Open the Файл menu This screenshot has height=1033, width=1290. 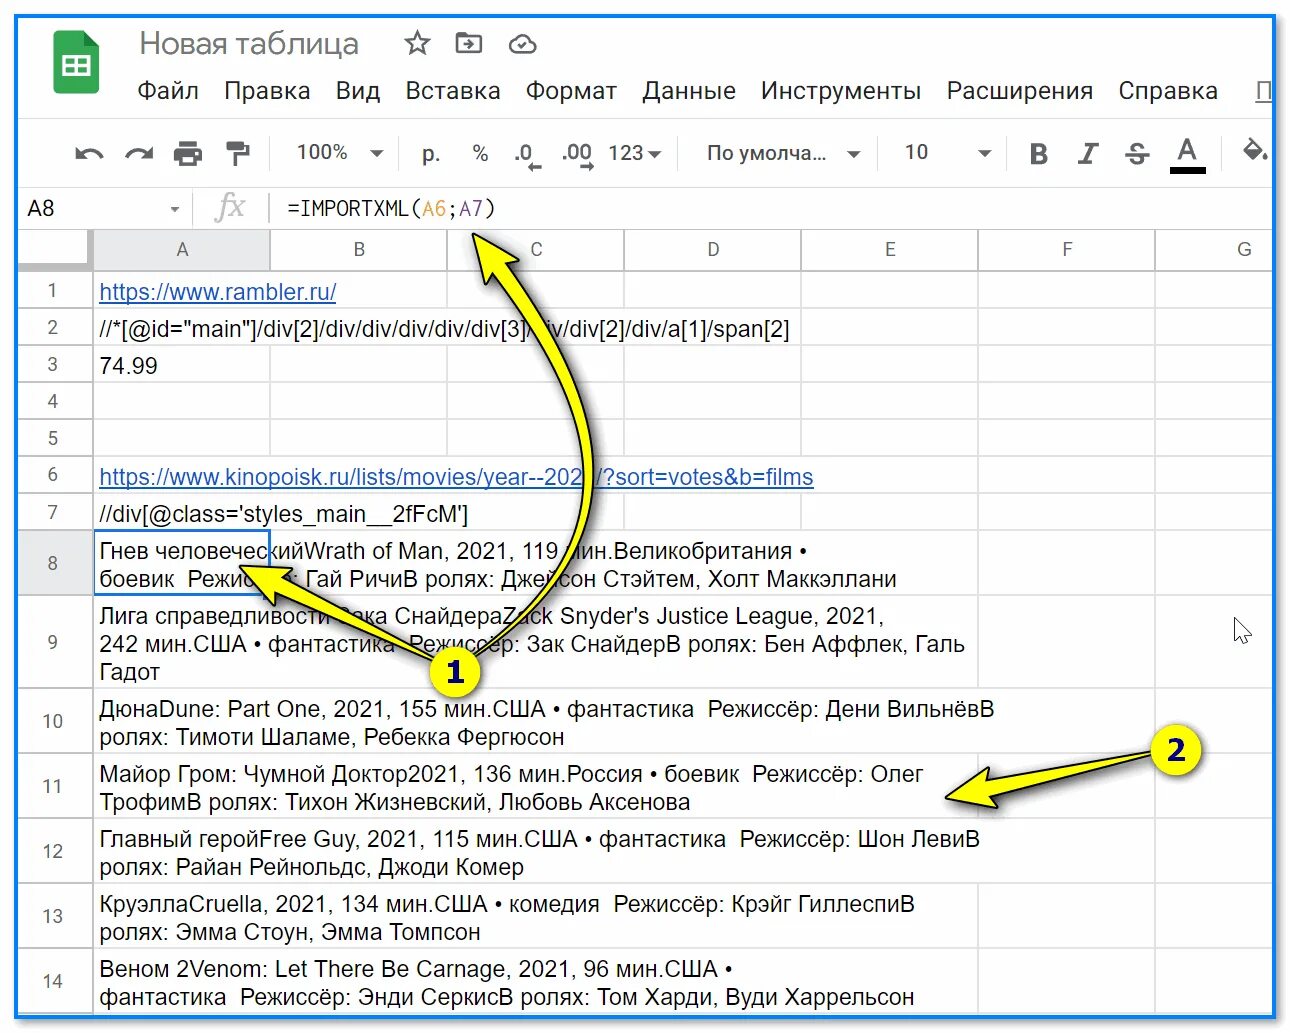tap(168, 91)
